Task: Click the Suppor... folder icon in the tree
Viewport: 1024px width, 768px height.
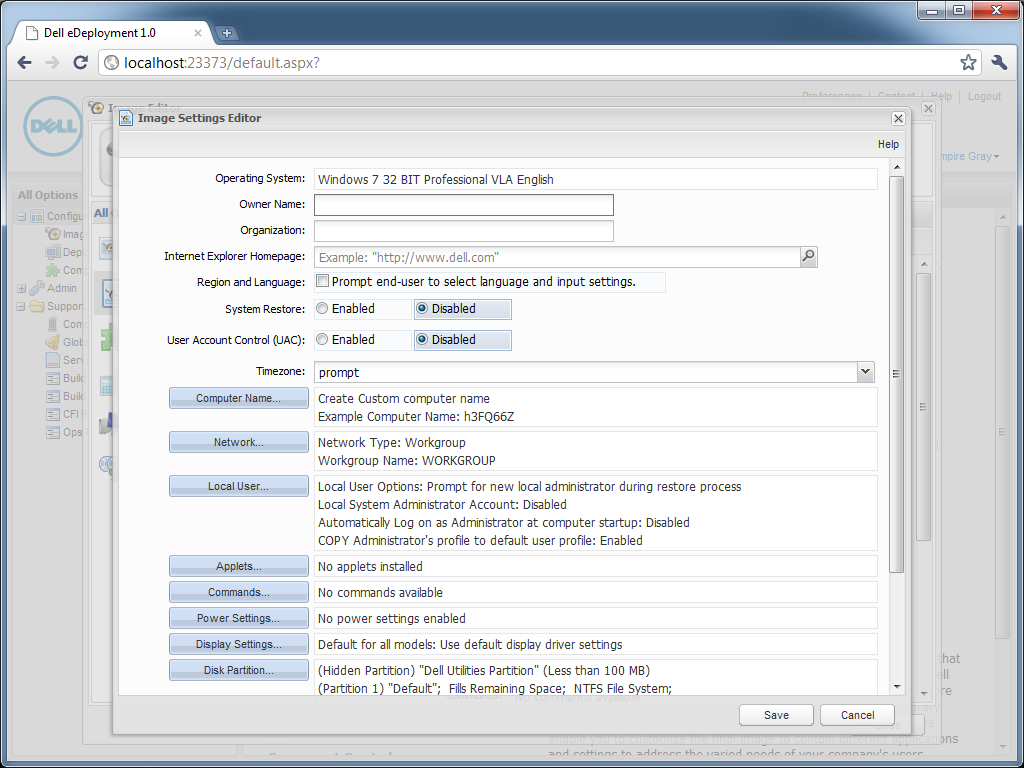Action: (x=37, y=306)
